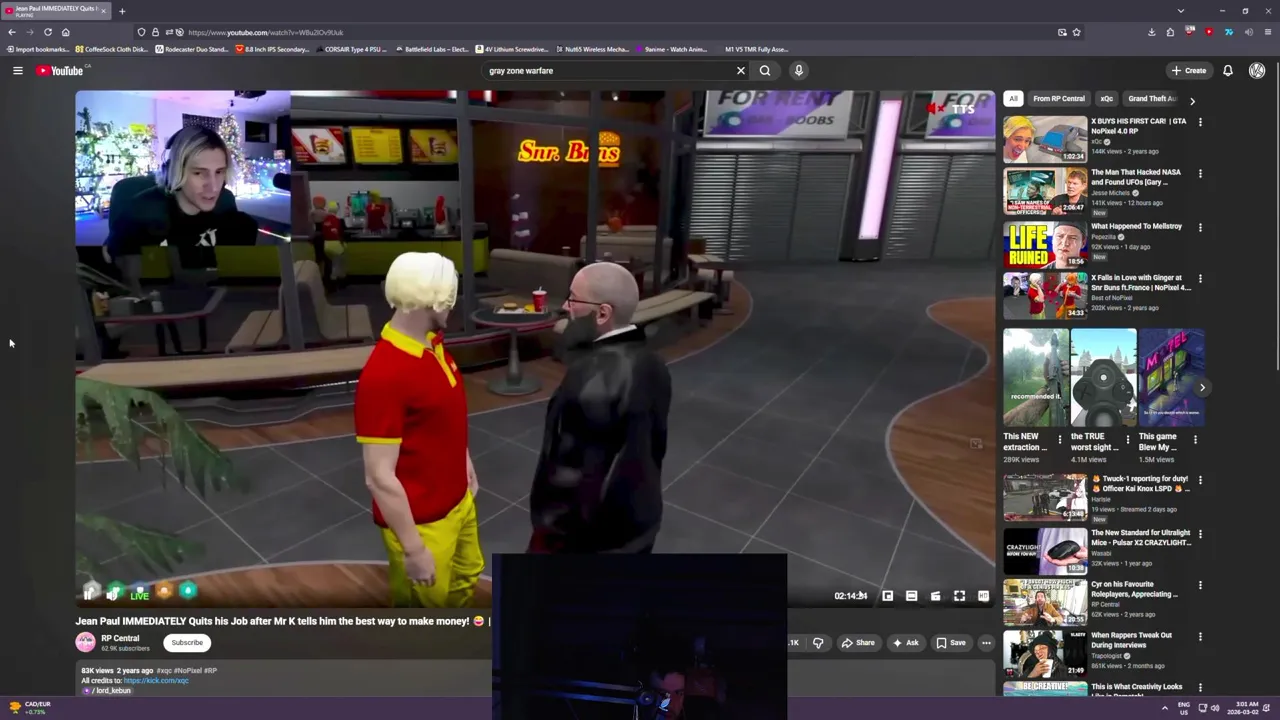Open options for 'What Happened To Mellstroy'
The height and width of the screenshot is (720, 1280).
1200,227
